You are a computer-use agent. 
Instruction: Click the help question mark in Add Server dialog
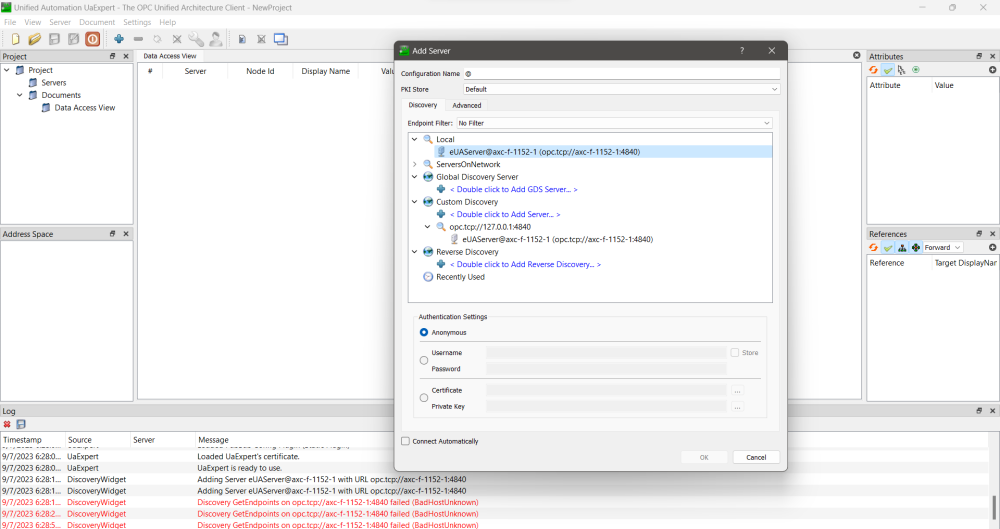741,50
